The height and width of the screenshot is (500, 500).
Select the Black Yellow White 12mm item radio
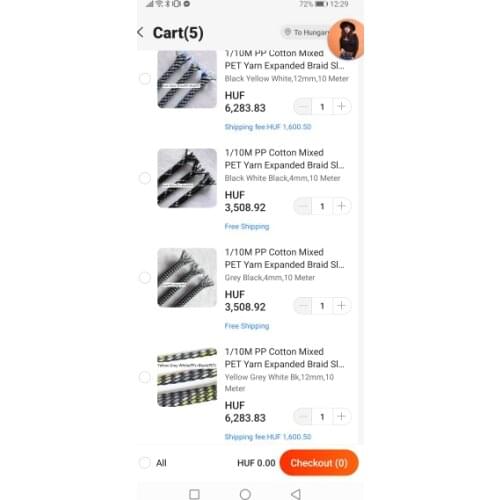[x=145, y=79]
